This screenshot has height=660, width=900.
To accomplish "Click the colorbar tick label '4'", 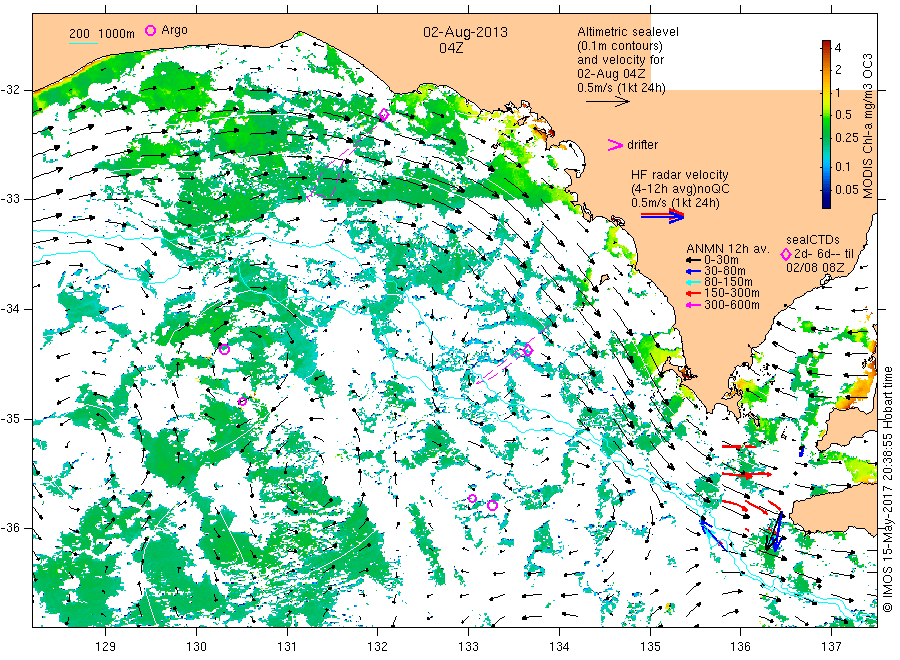I will pos(837,48).
